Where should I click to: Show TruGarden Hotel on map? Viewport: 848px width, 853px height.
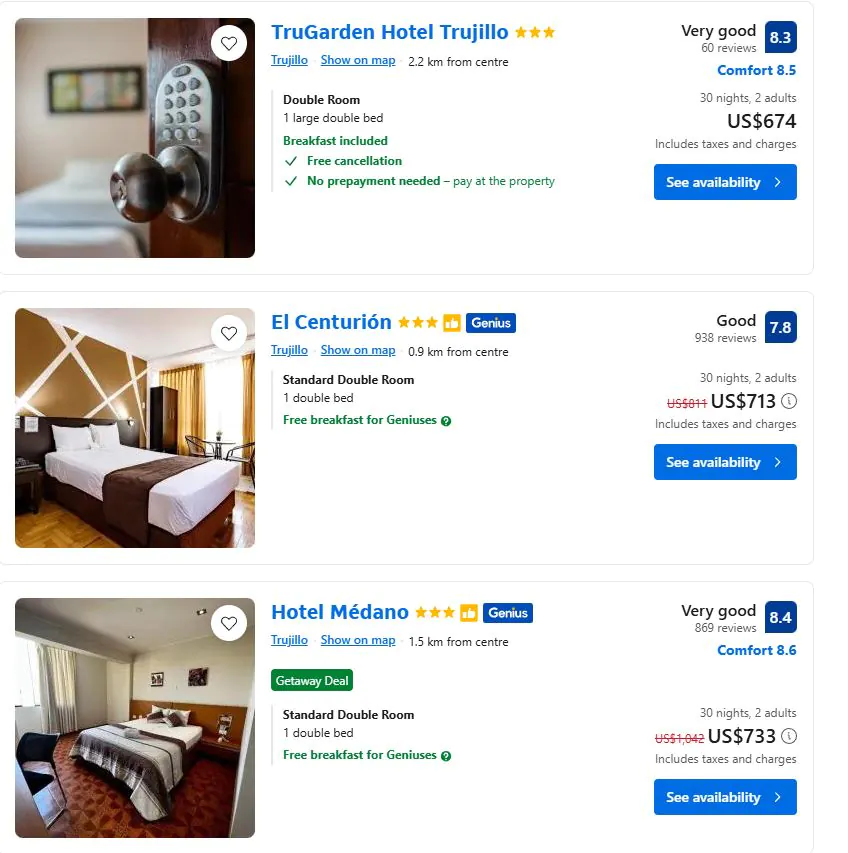[x=358, y=60]
